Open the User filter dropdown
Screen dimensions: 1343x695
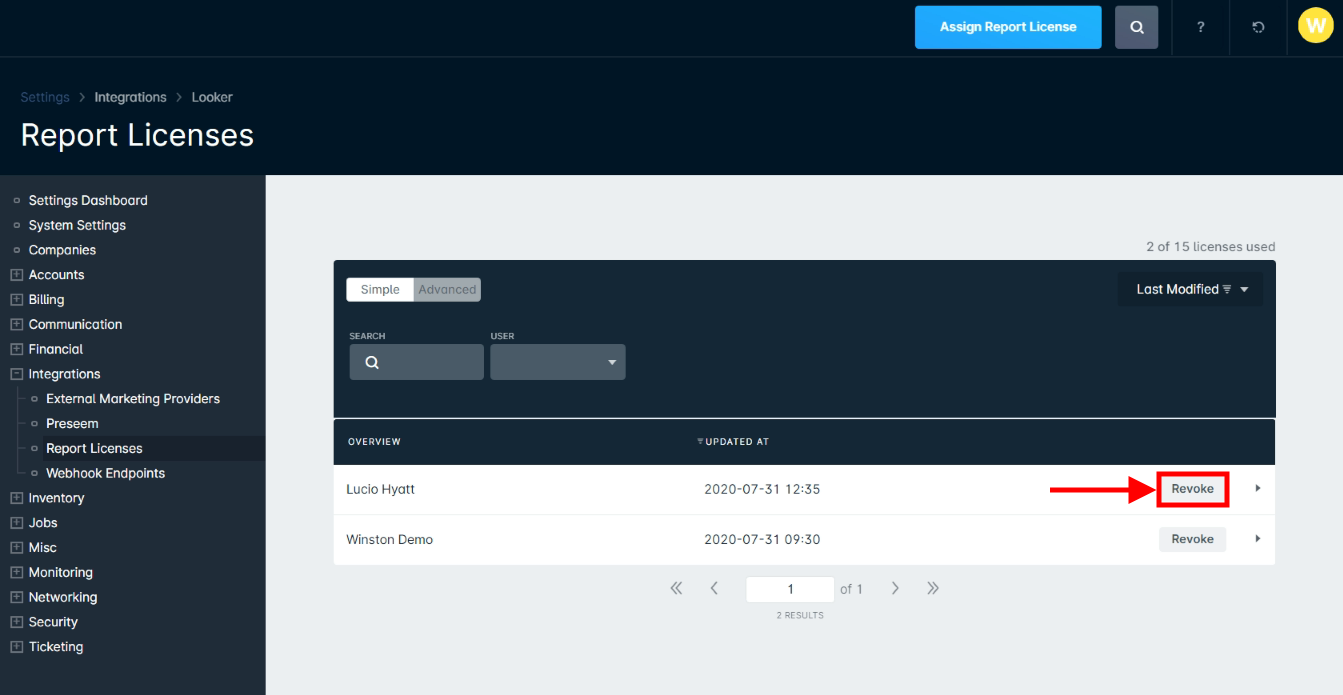(558, 362)
